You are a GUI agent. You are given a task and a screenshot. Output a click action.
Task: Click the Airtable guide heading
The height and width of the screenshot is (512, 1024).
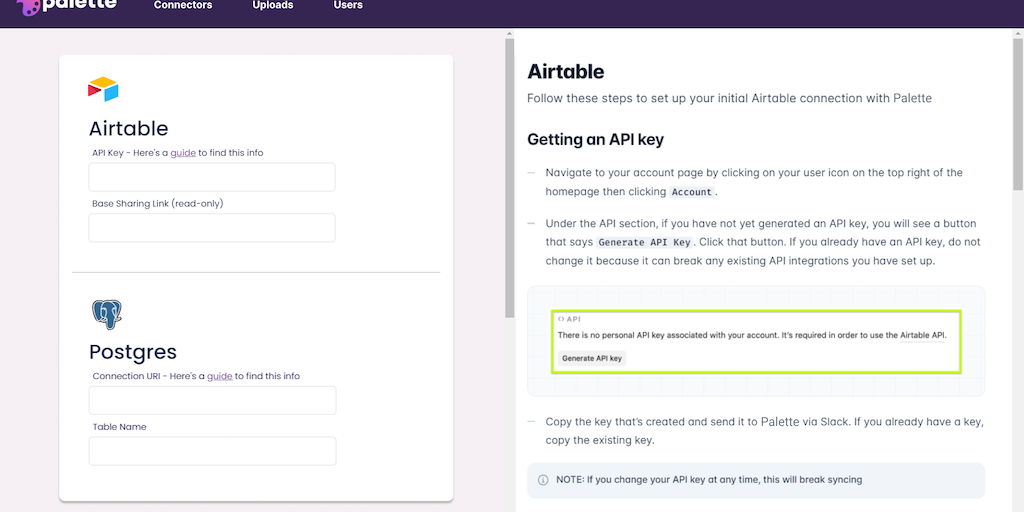[x=566, y=71]
